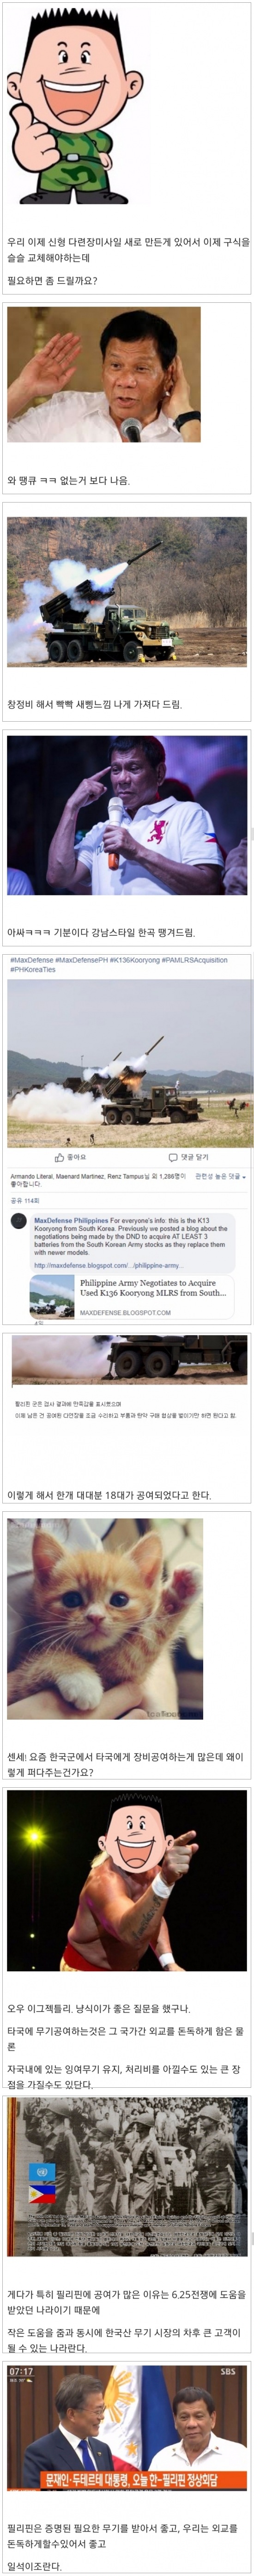This screenshot has width=254, height=2576.
Task: Open the maxdefense.blogspot.com URL in the comment
Action: [x=108, y=1265]
